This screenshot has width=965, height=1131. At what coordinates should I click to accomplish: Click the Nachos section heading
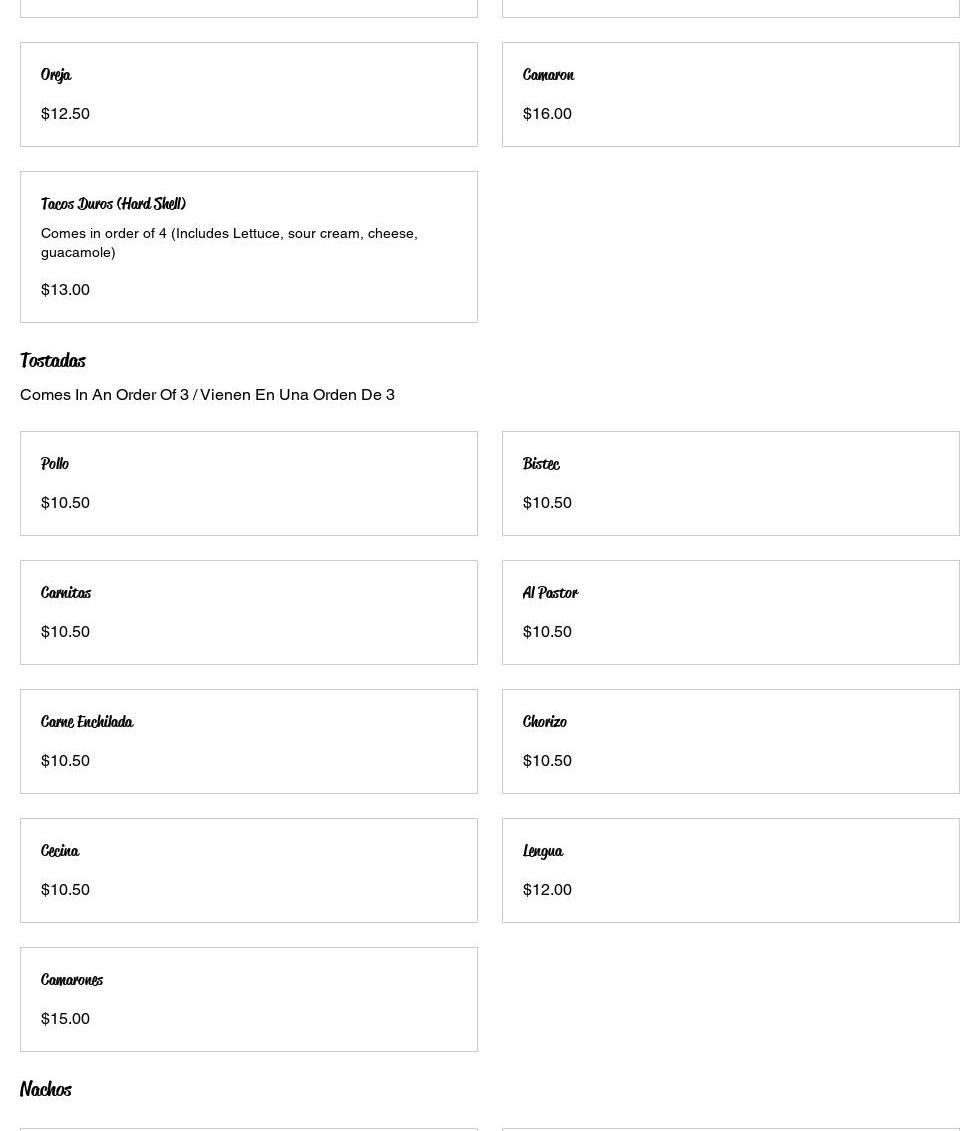[46, 1089]
